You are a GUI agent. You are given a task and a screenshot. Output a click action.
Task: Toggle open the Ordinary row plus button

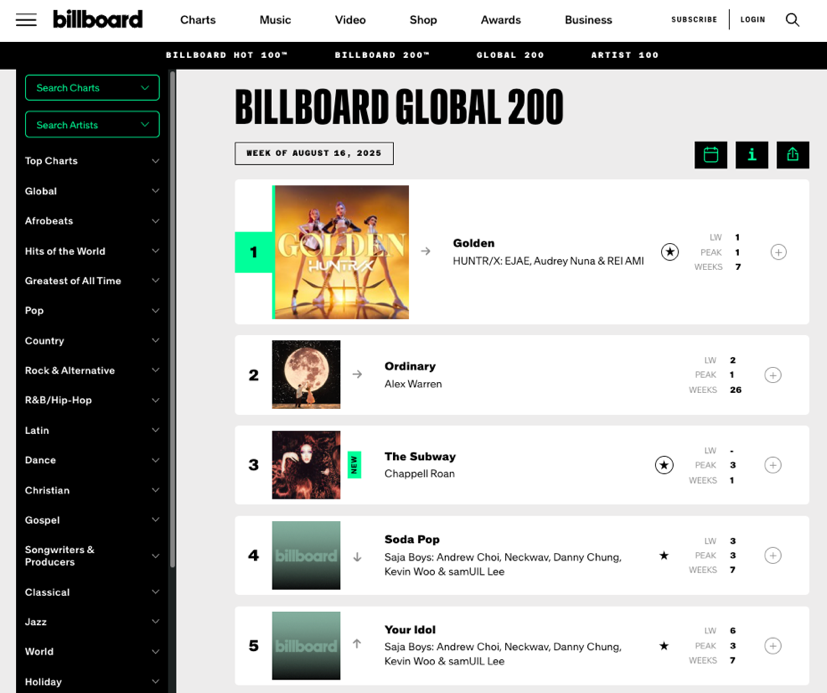point(772,375)
